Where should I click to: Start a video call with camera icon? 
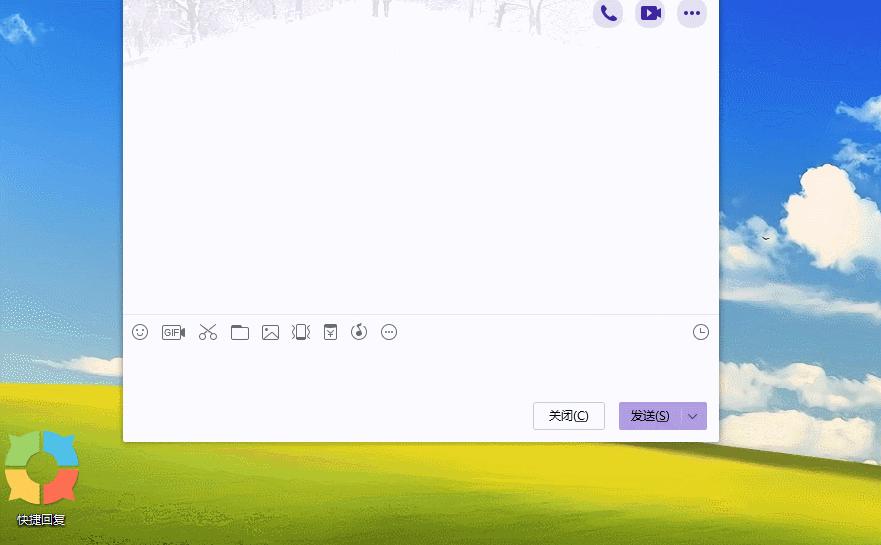click(x=650, y=13)
